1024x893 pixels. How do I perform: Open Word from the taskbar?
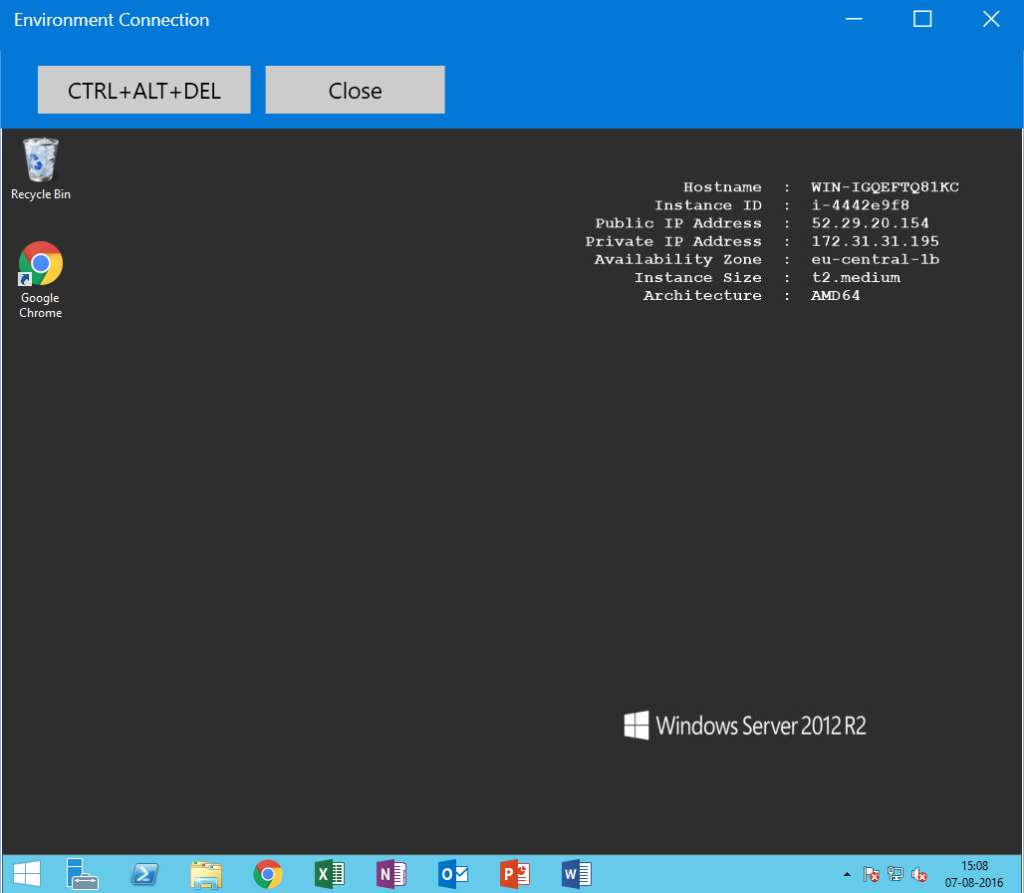[577, 874]
